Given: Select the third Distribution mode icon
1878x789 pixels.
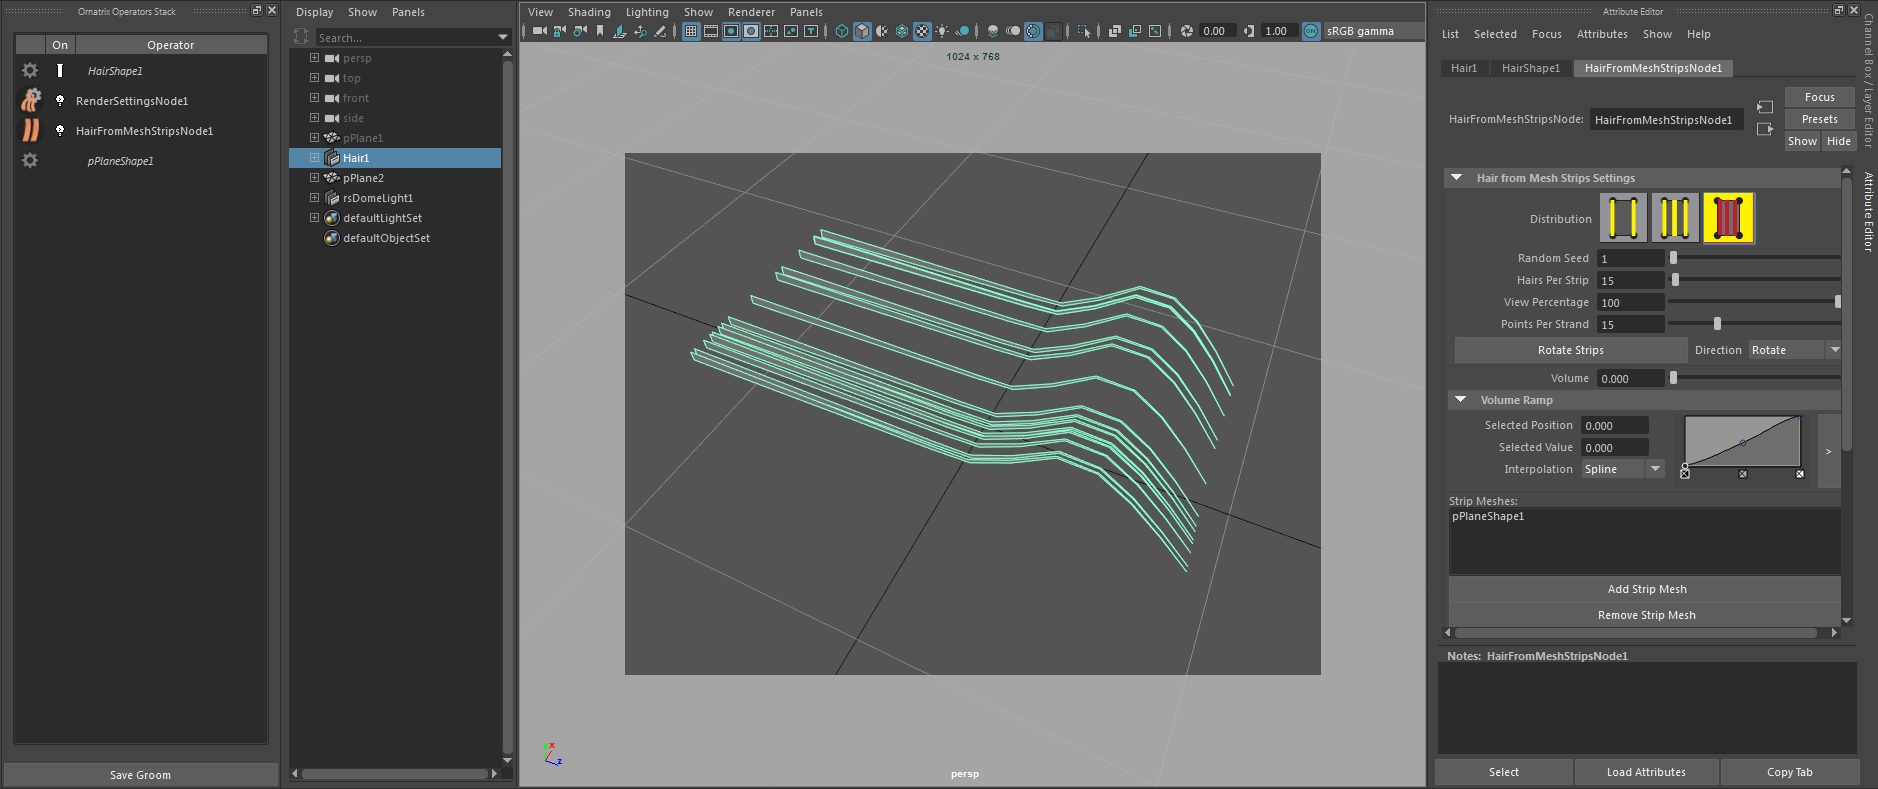Looking at the screenshot, I should point(1728,218).
